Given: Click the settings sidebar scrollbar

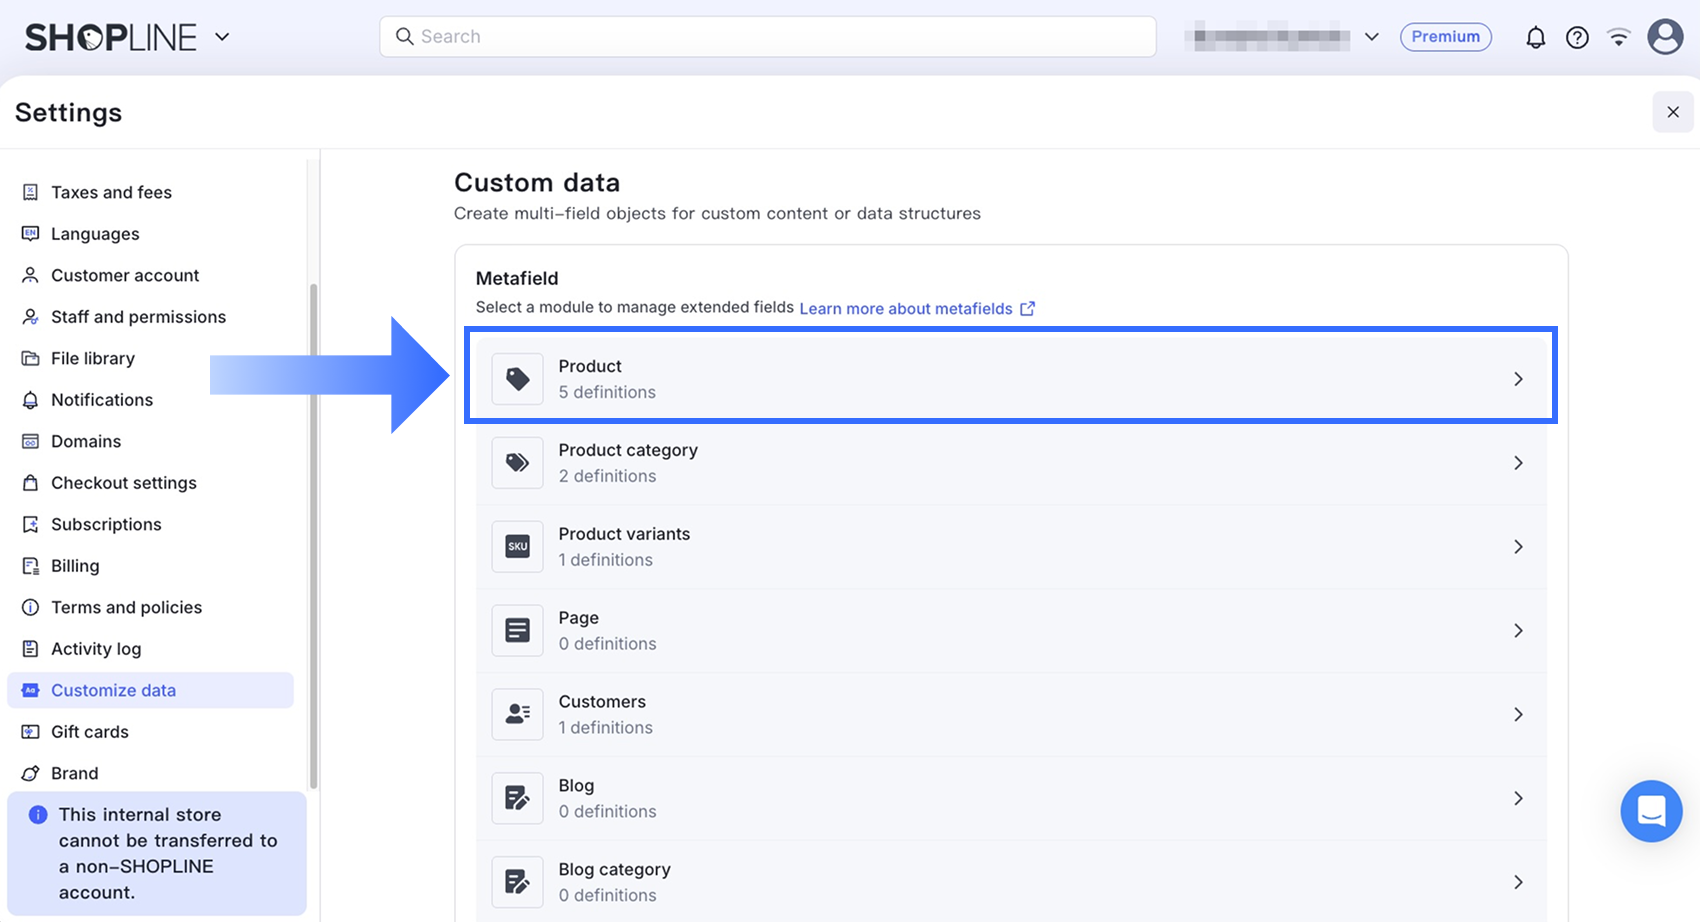Looking at the screenshot, I should coord(313,536).
